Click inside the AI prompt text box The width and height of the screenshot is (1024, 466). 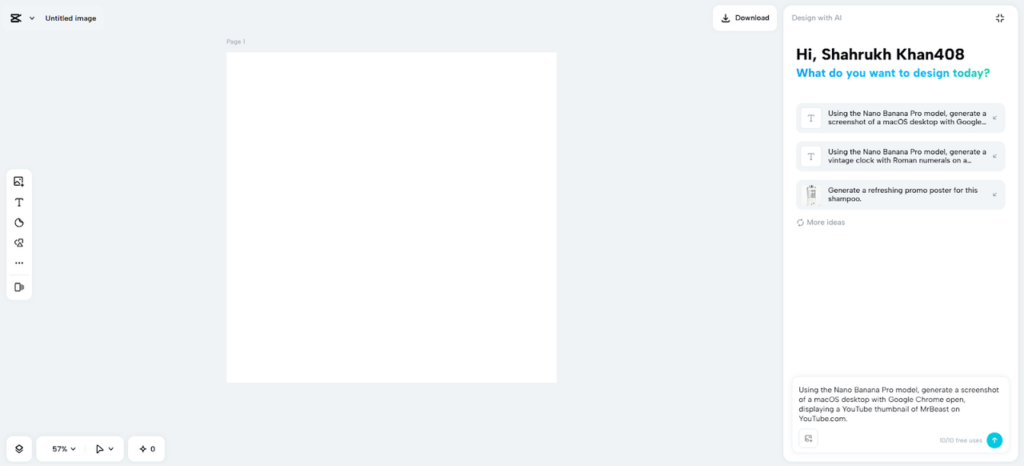pos(899,405)
